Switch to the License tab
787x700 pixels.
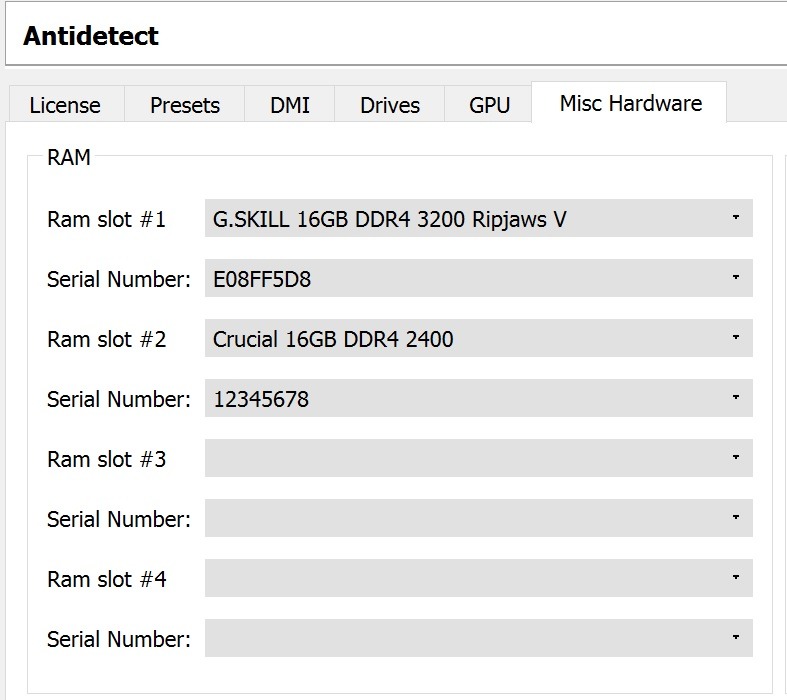coord(65,105)
